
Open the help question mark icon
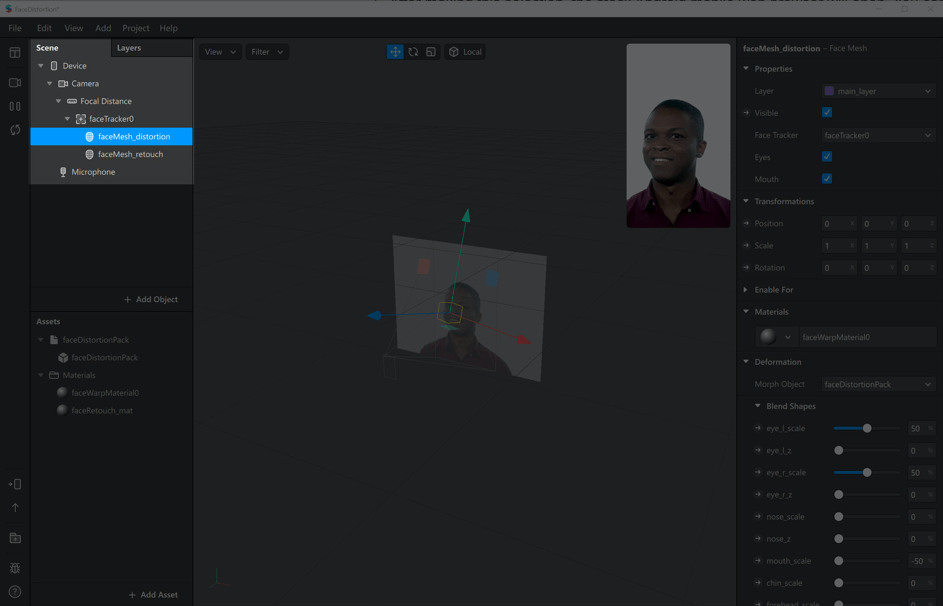tap(15, 592)
